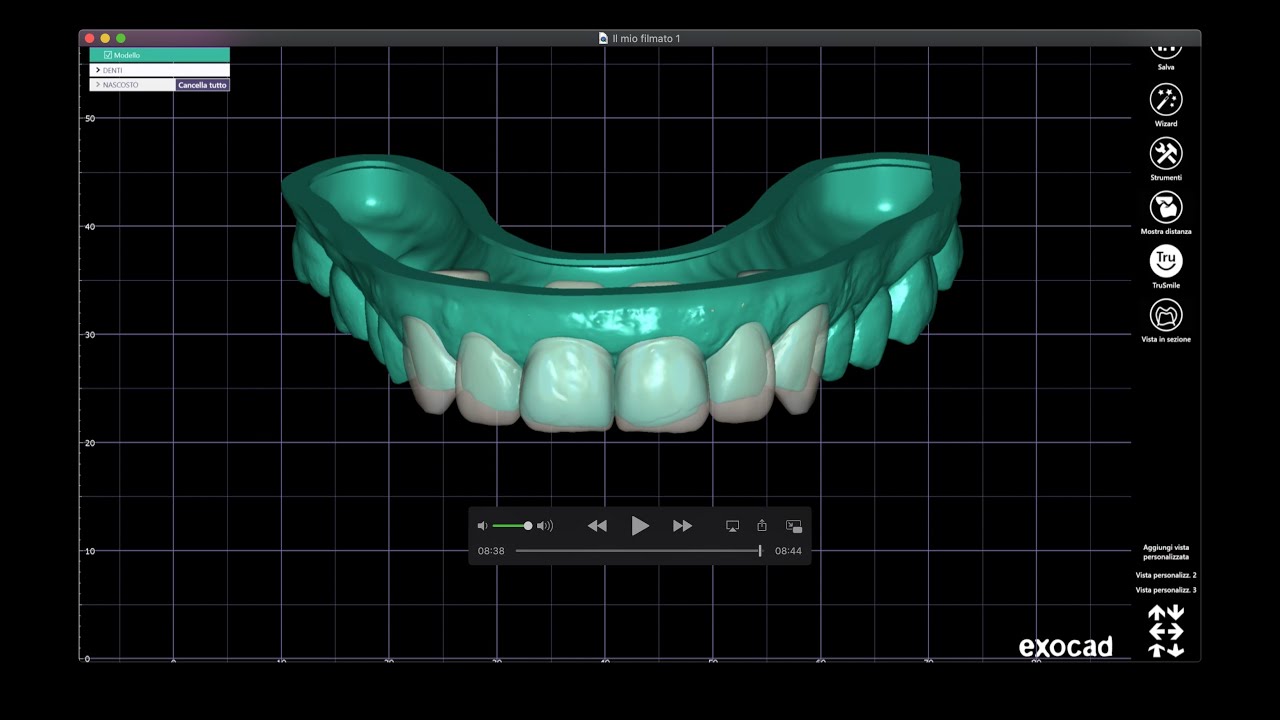Open the share menu in player
This screenshot has width=1280, height=720.
coord(762,526)
